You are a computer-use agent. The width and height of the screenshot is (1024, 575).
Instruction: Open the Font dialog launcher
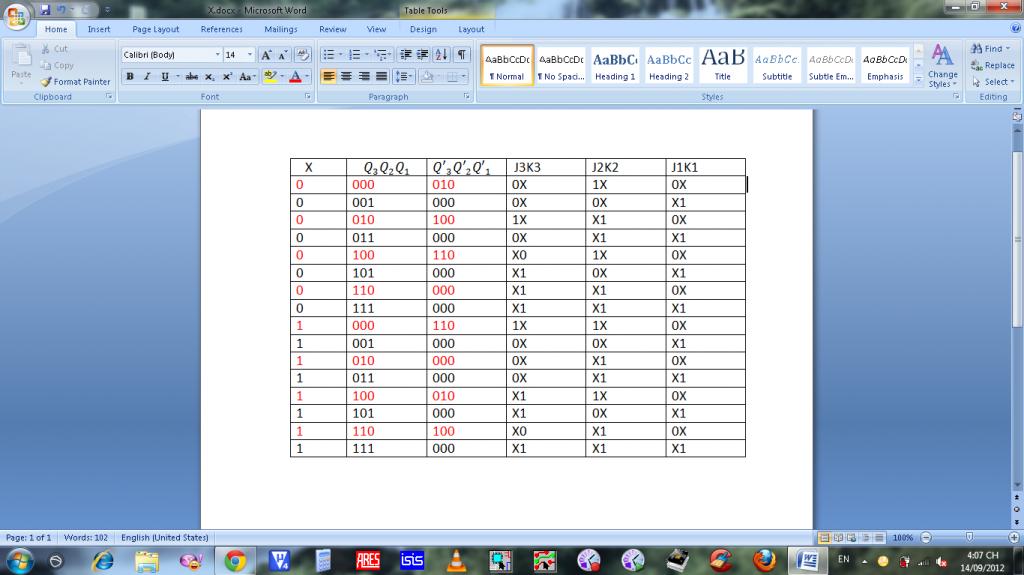[308, 97]
